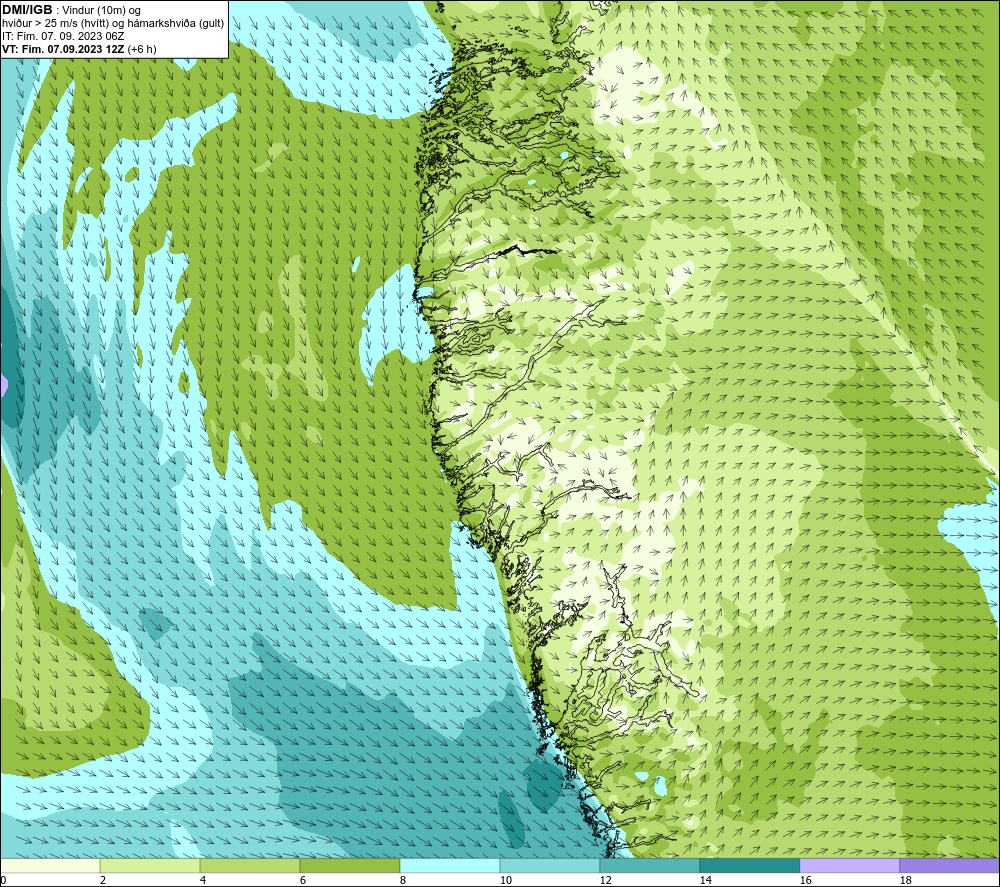The width and height of the screenshot is (1000, 887).
Task: Click the 4–6 m/s green swatch
Action: [x=249, y=866]
